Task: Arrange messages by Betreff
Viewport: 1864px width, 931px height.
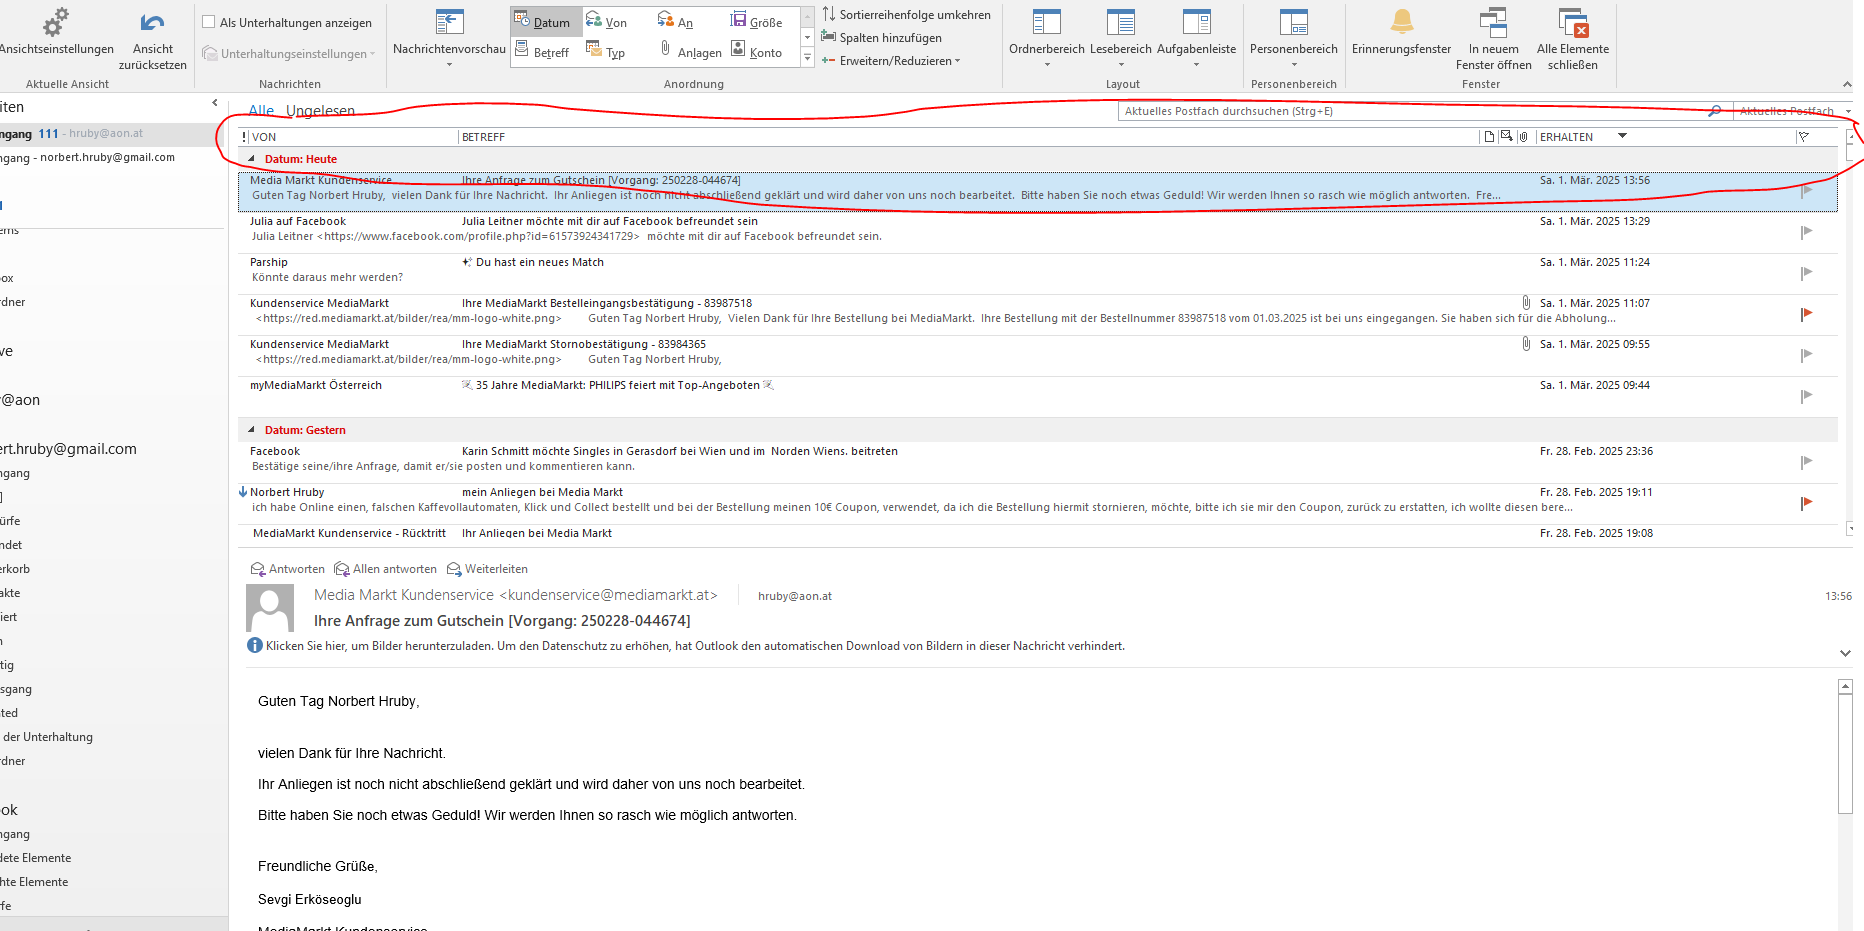Action: point(543,51)
